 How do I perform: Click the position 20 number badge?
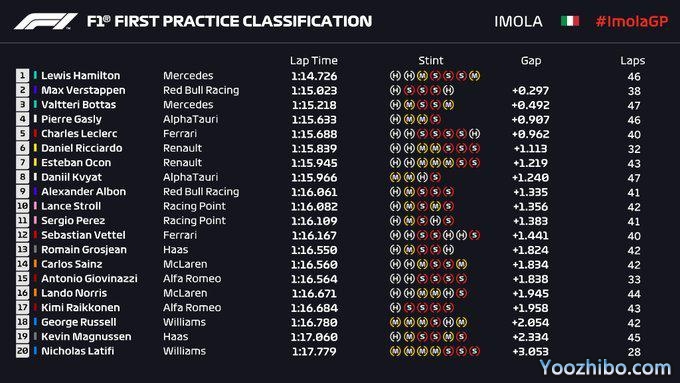[x=23, y=351]
